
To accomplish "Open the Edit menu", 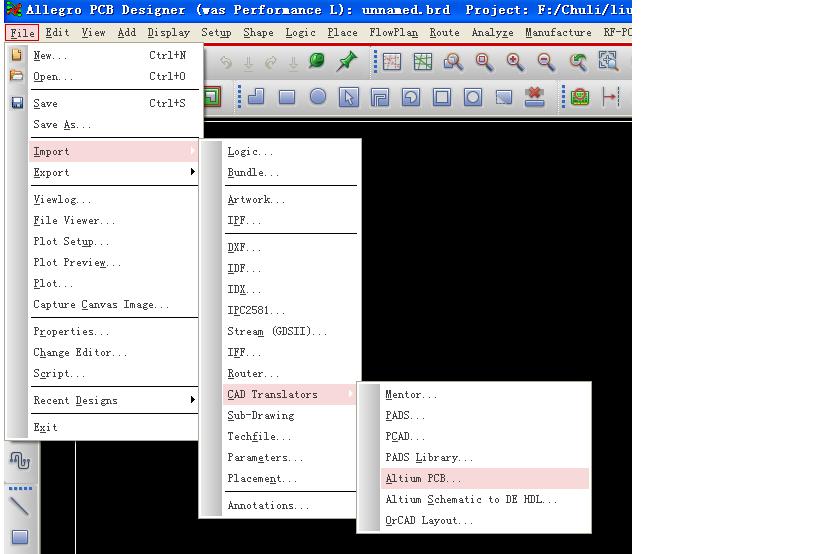I will tap(57, 33).
